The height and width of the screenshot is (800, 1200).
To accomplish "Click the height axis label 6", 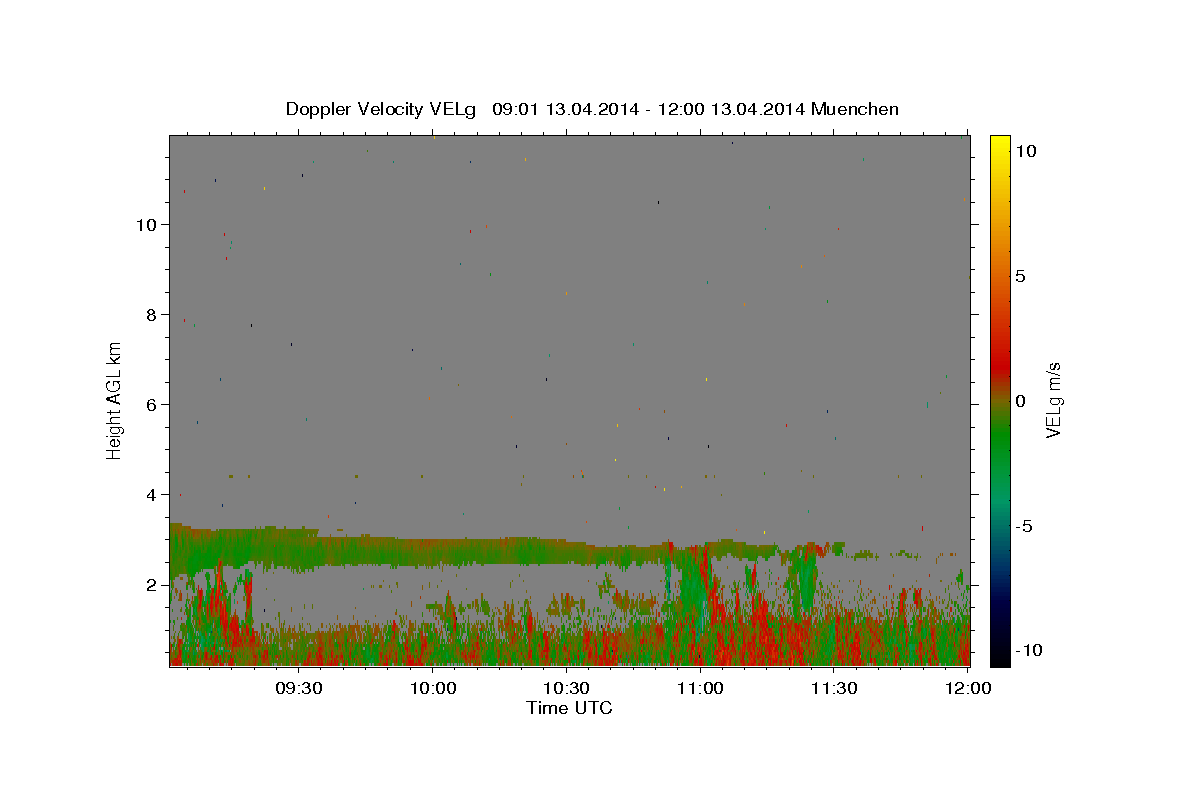I will (154, 405).
